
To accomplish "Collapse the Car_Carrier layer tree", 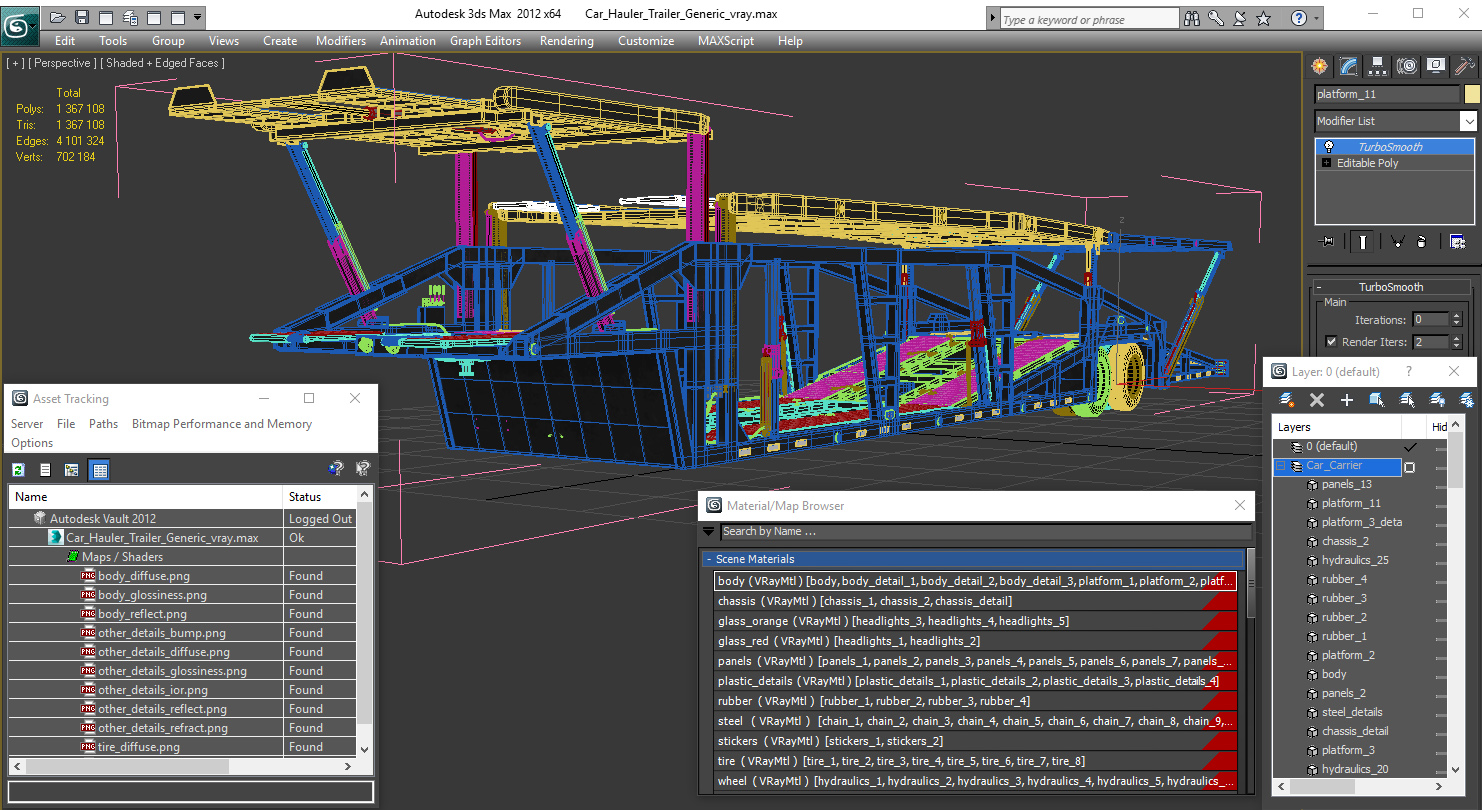I will (x=1280, y=466).
